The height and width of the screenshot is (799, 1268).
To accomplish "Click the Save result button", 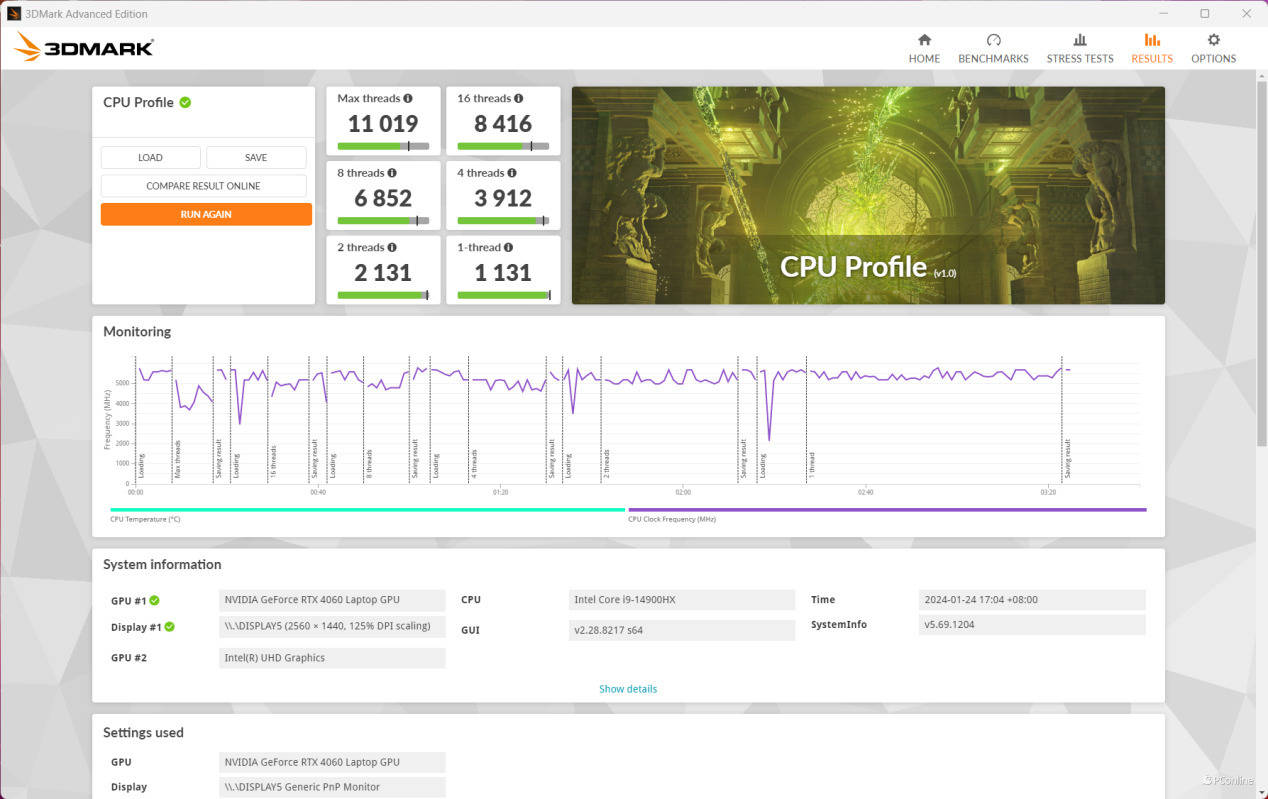I will [x=256, y=157].
